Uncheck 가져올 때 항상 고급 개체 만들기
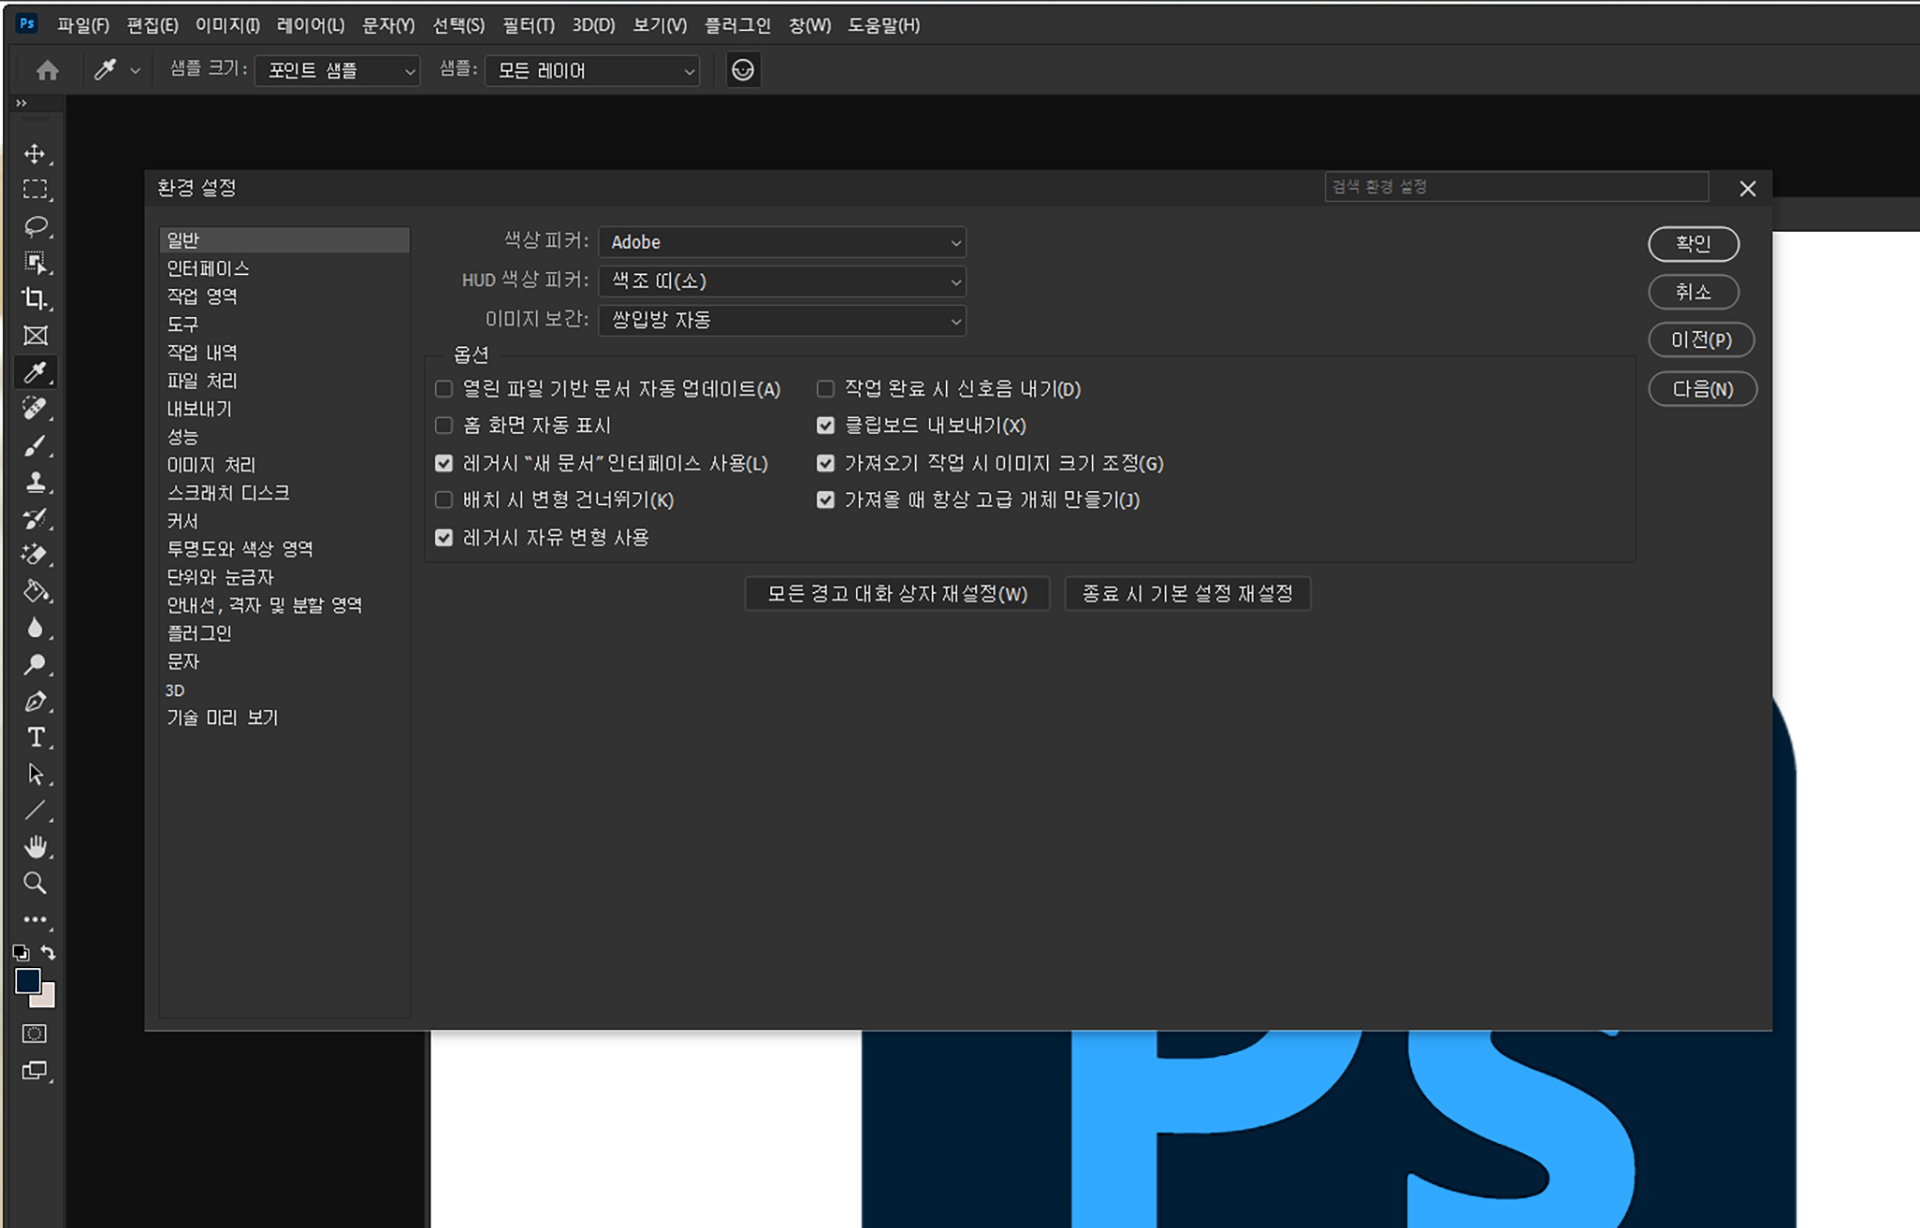The height and width of the screenshot is (1228, 1920). point(825,500)
